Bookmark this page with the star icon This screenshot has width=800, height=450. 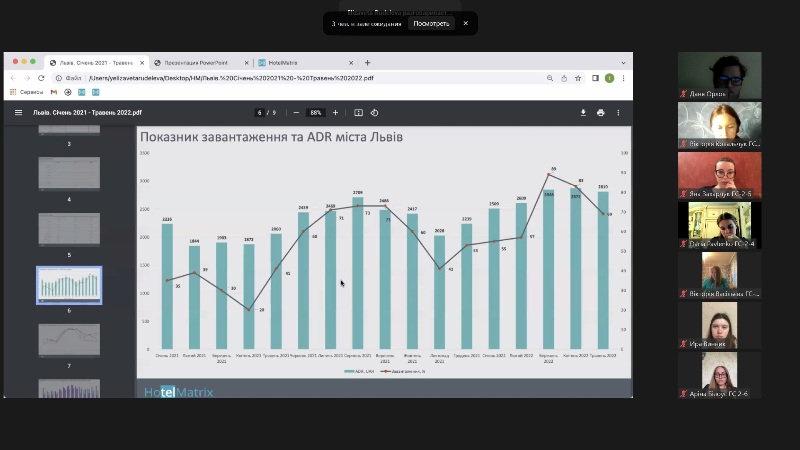point(579,78)
